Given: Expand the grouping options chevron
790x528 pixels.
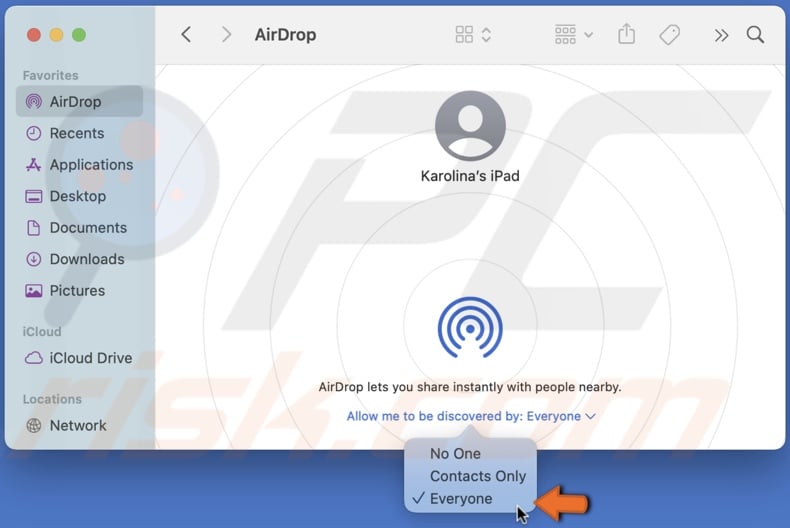Looking at the screenshot, I should (588, 35).
